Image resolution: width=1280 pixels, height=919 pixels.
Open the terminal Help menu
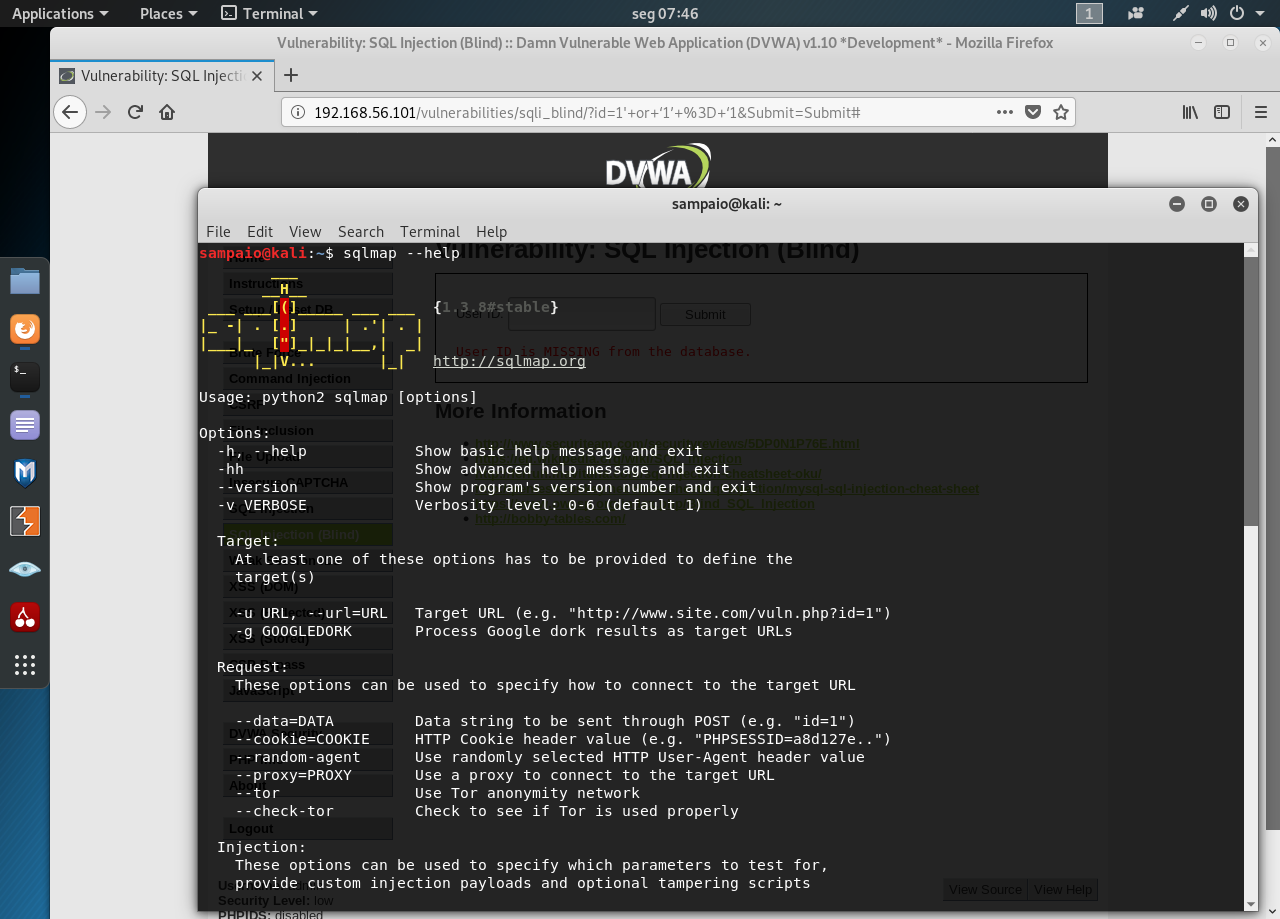pos(491,231)
